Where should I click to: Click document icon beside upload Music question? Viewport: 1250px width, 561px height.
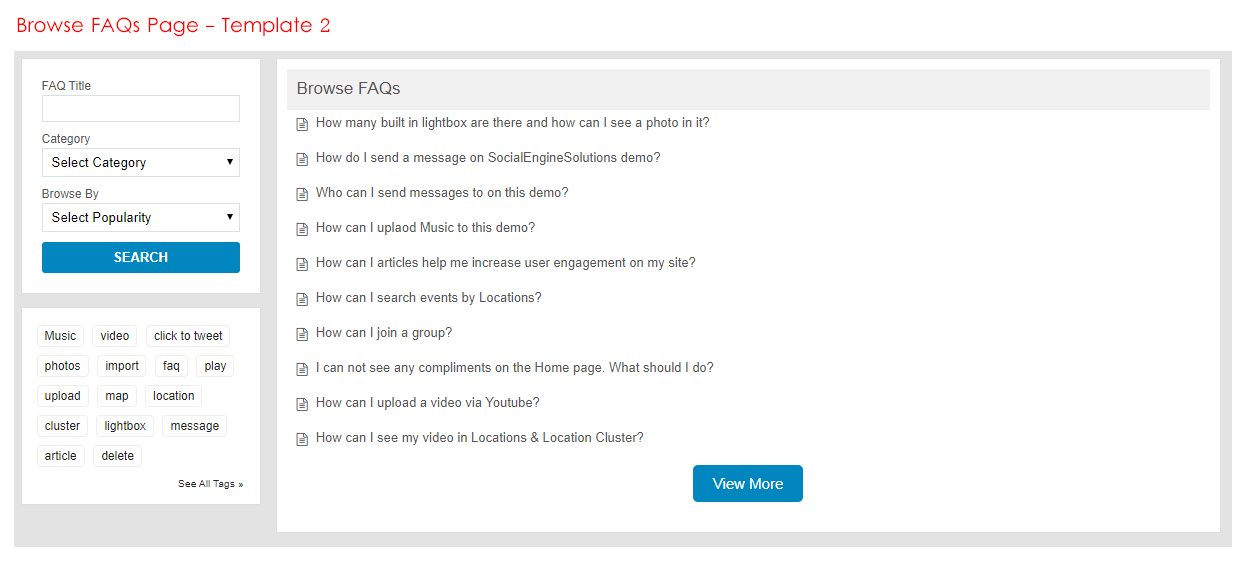click(x=302, y=229)
